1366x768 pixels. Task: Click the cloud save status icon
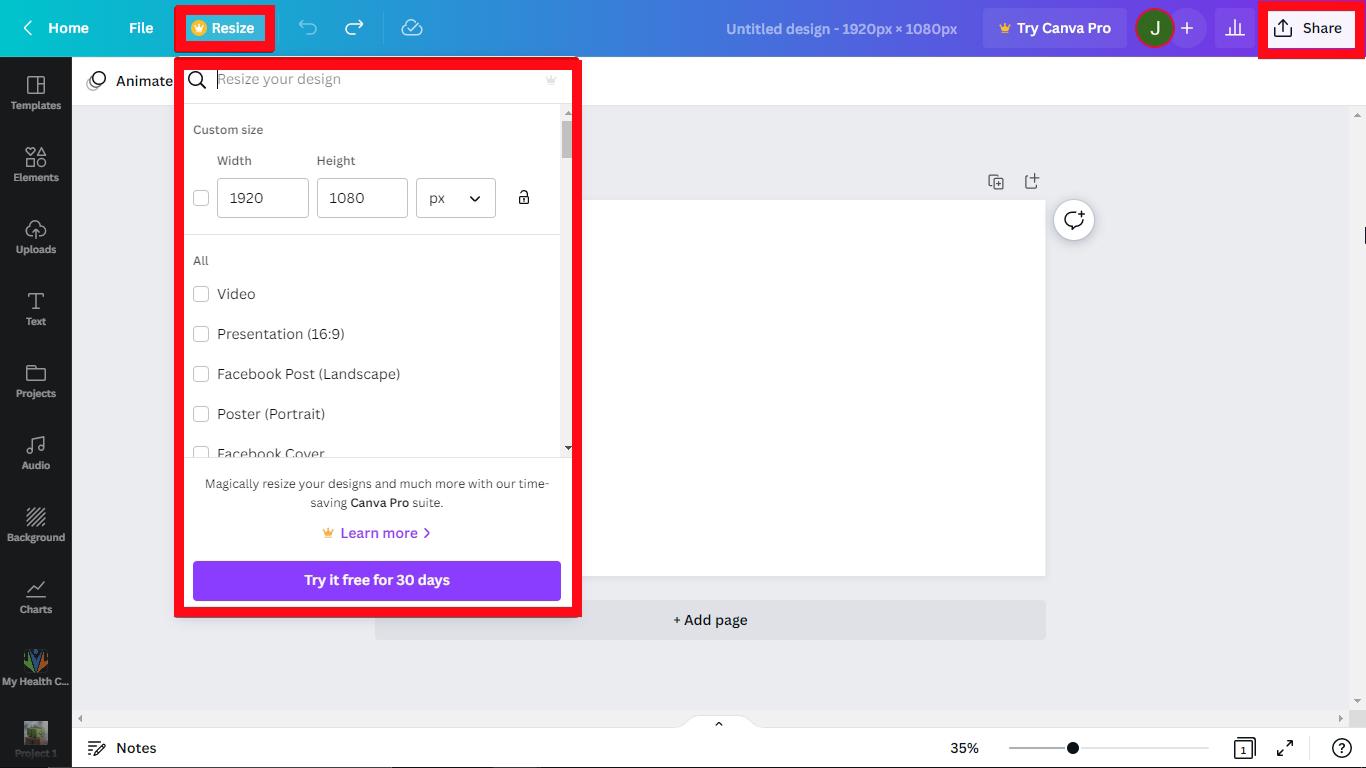pos(412,28)
